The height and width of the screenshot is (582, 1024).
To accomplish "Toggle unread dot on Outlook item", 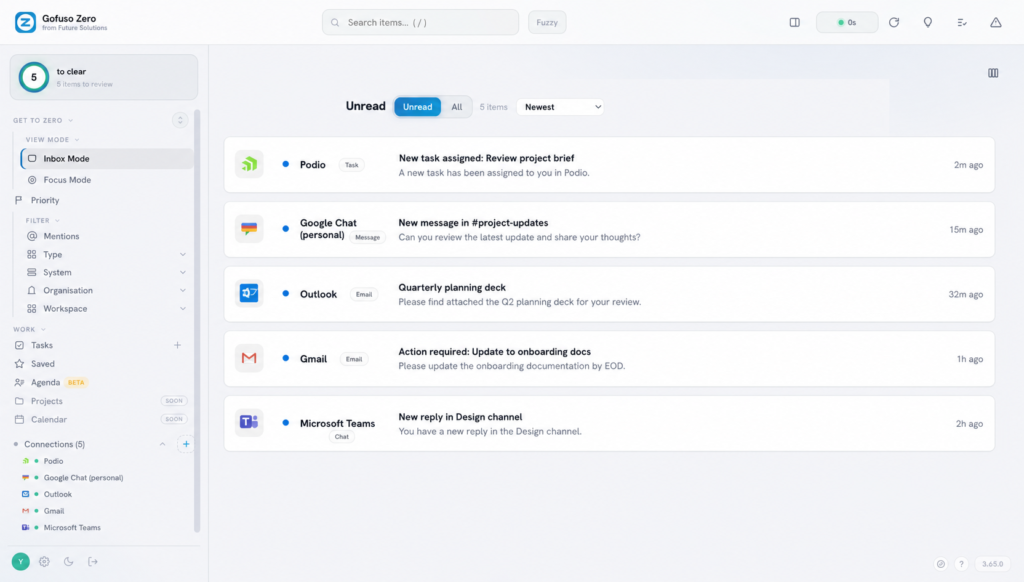I will 285,293.
